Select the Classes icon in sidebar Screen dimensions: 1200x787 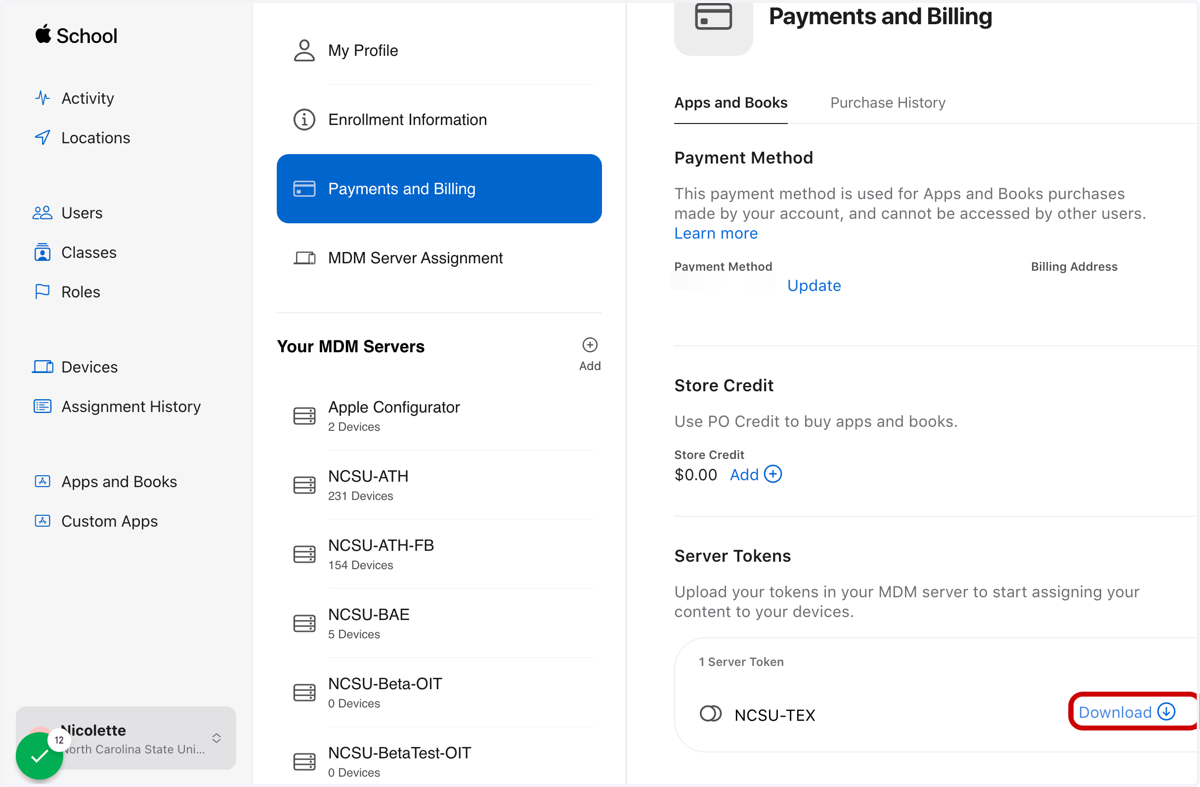[42, 252]
